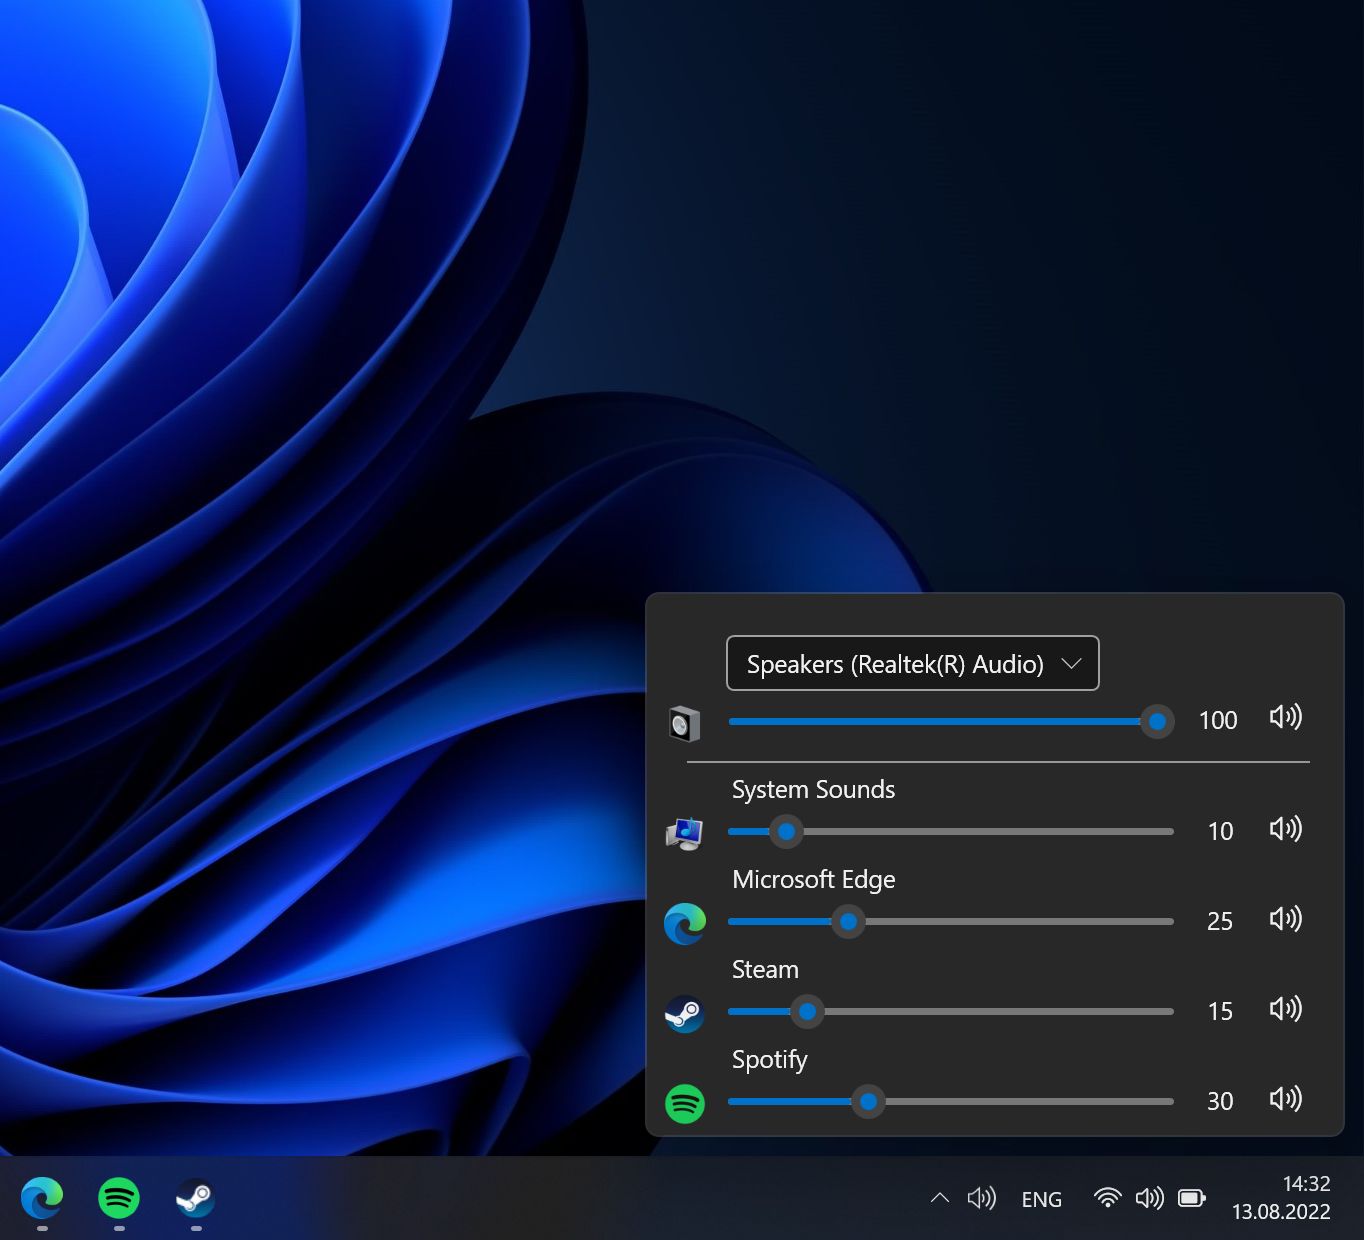
Task: Mute Microsoft Edge using its speaker button
Action: pyautogui.click(x=1286, y=919)
